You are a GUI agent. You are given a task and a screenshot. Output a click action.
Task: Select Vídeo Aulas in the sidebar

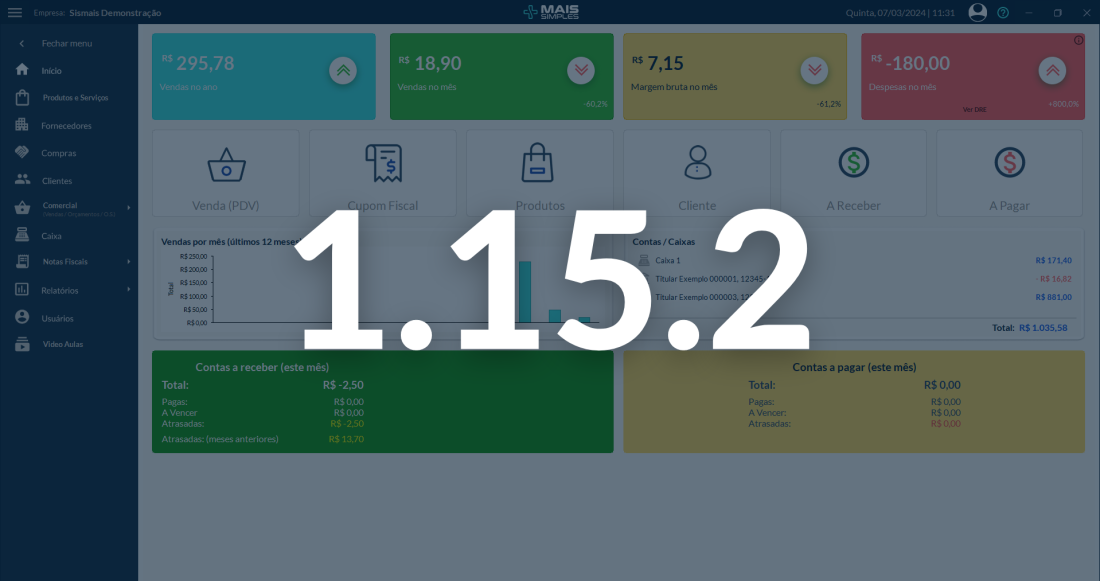click(x=63, y=345)
